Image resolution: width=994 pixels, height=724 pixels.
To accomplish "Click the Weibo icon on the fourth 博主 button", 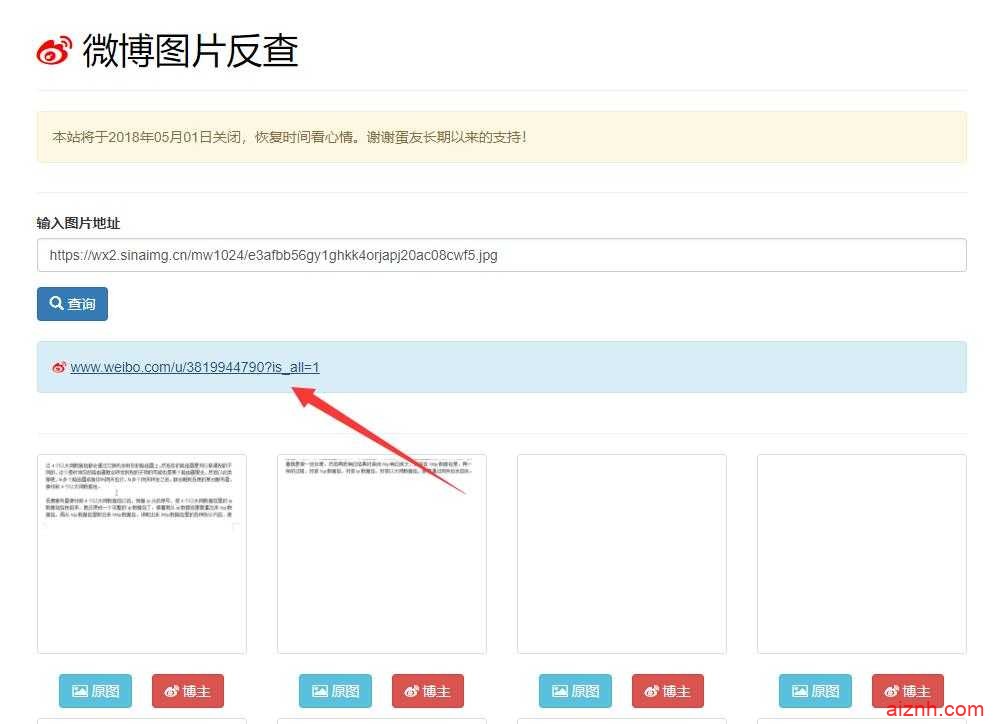I will 891,691.
